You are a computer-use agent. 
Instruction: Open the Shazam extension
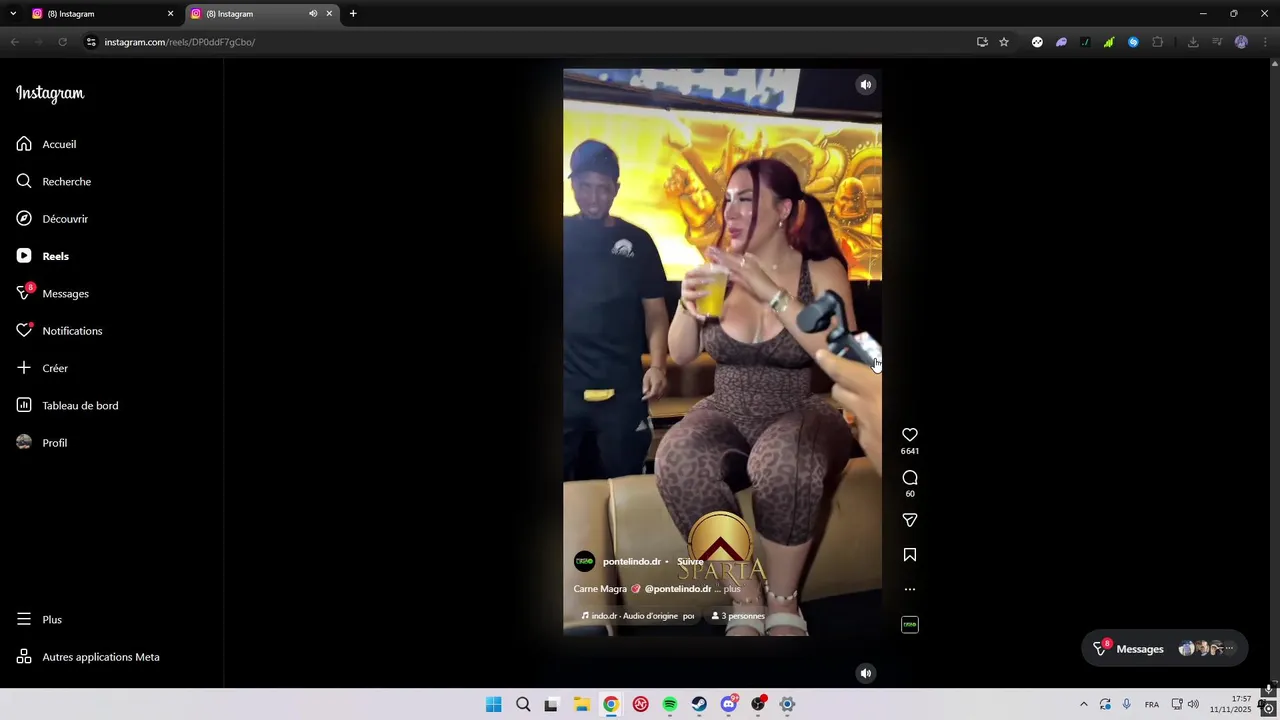pyautogui.click(x=1133, y=42)
